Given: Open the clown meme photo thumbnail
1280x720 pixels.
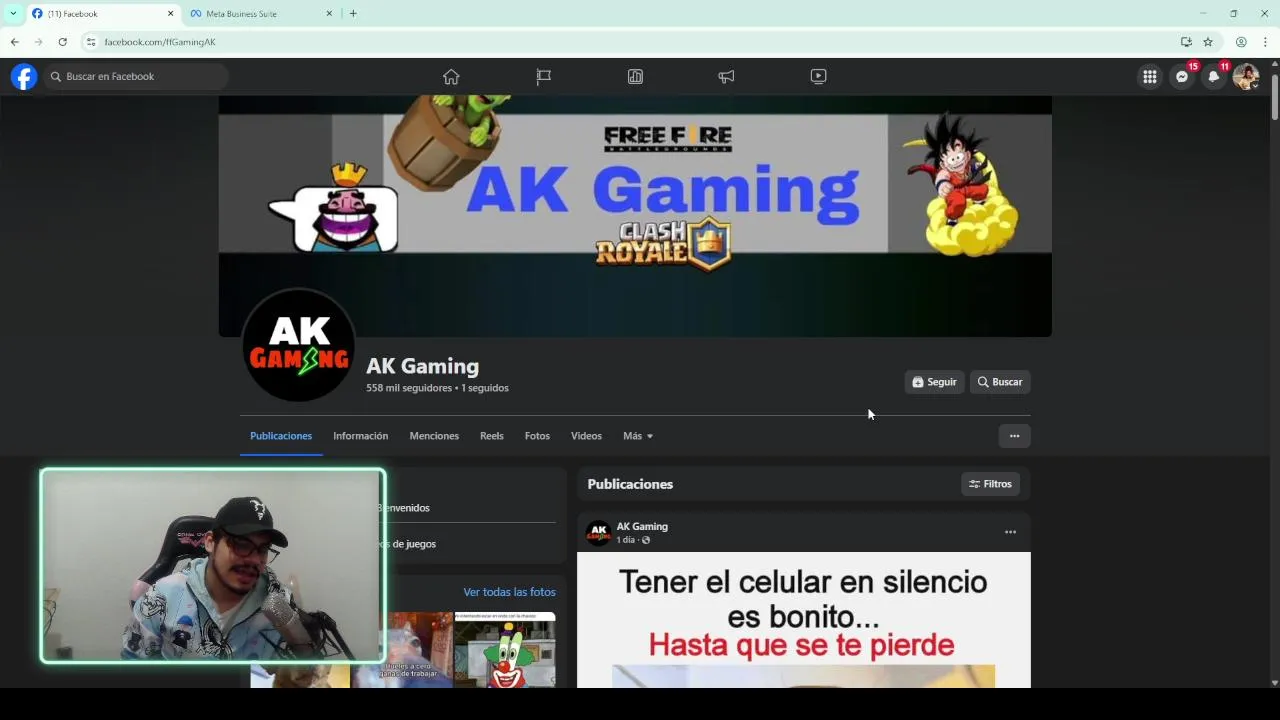Looking at the screenshot, I should pos(505,650).
